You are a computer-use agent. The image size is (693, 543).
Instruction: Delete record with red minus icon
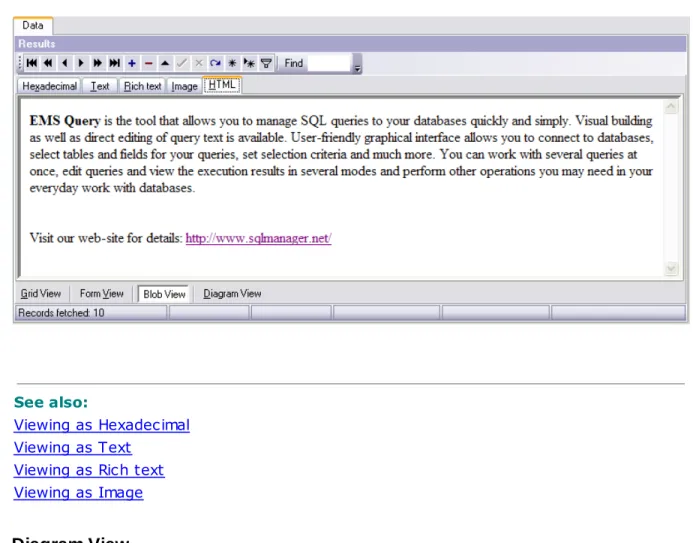[148, 63]
